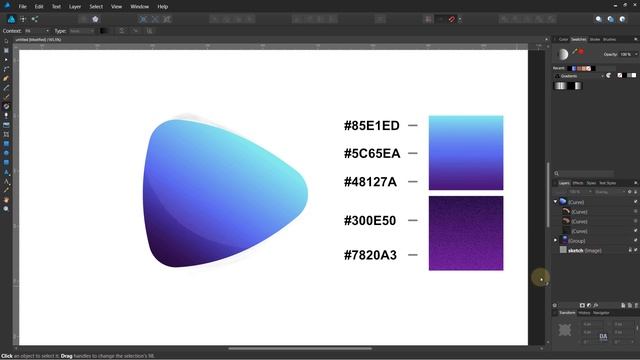The image size is (640, 360).
Task: Select the first gradient swatch
Action: coord(560,86)
